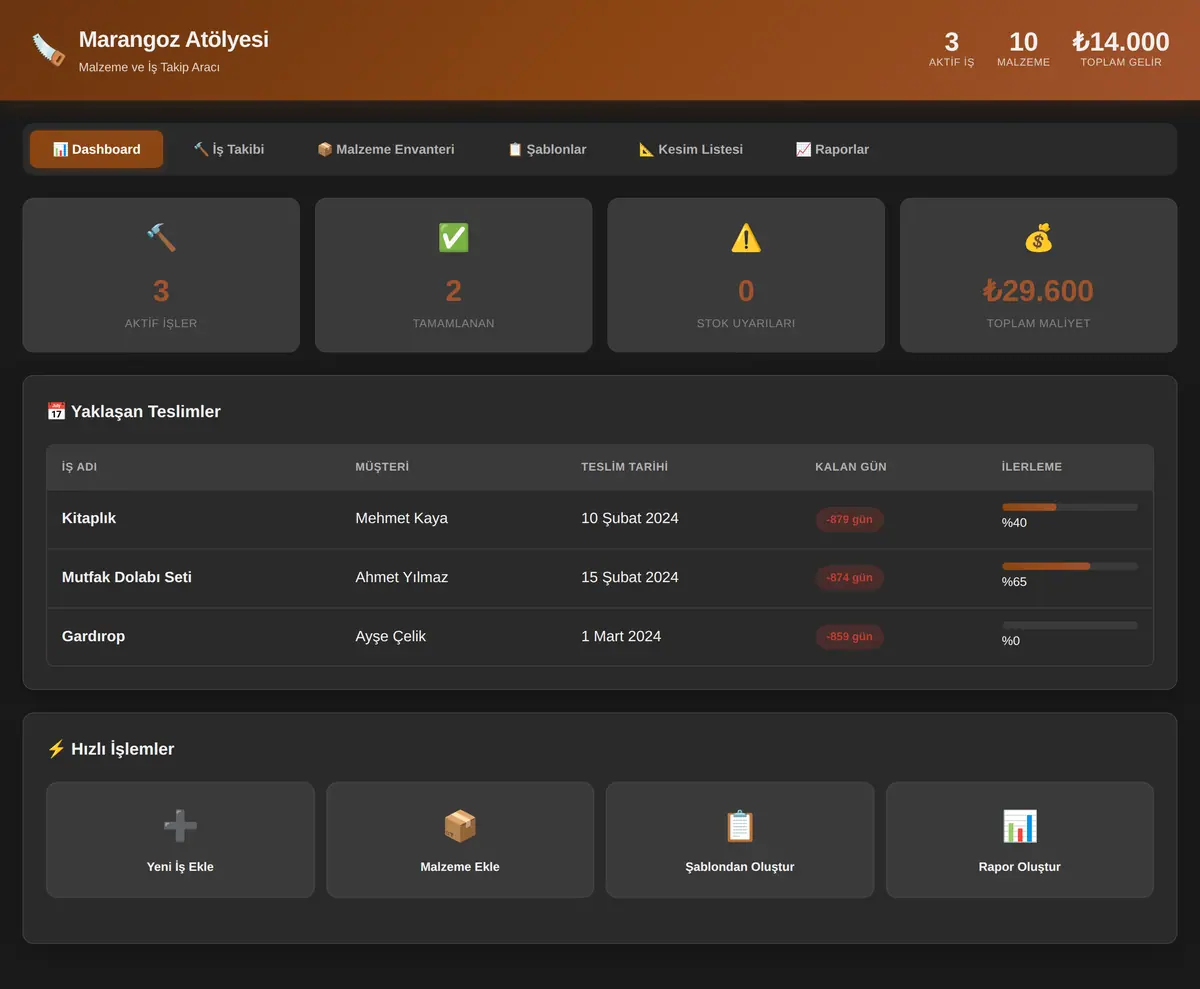
Task: Click the Toplam Gelir ₺14.000 header stat
Action: point(1121,48)
